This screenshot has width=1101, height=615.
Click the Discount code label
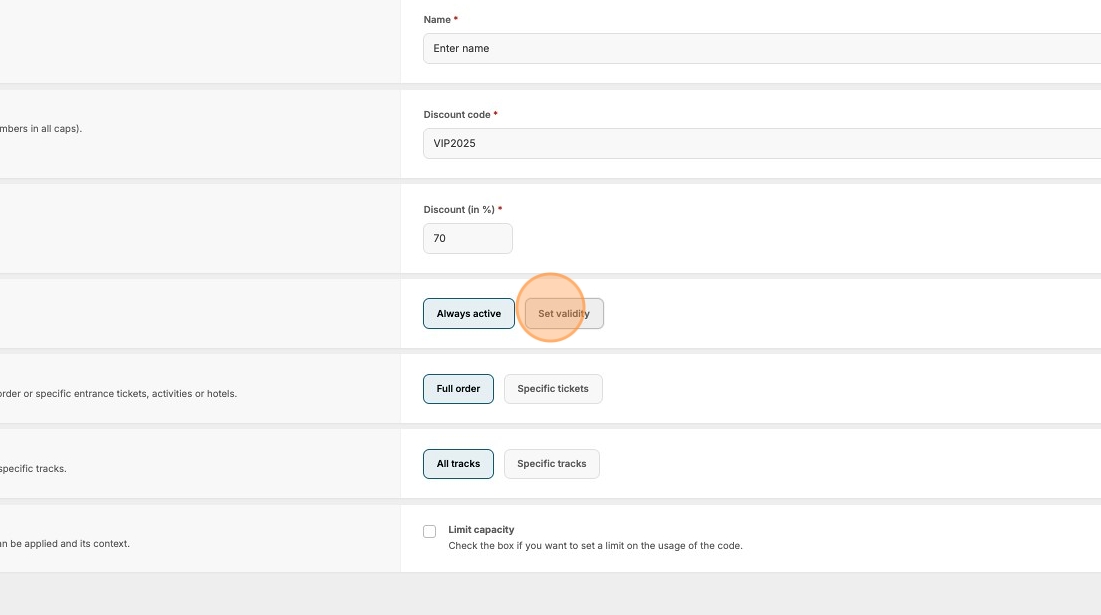pyautogui.click(x=456, y=114)
